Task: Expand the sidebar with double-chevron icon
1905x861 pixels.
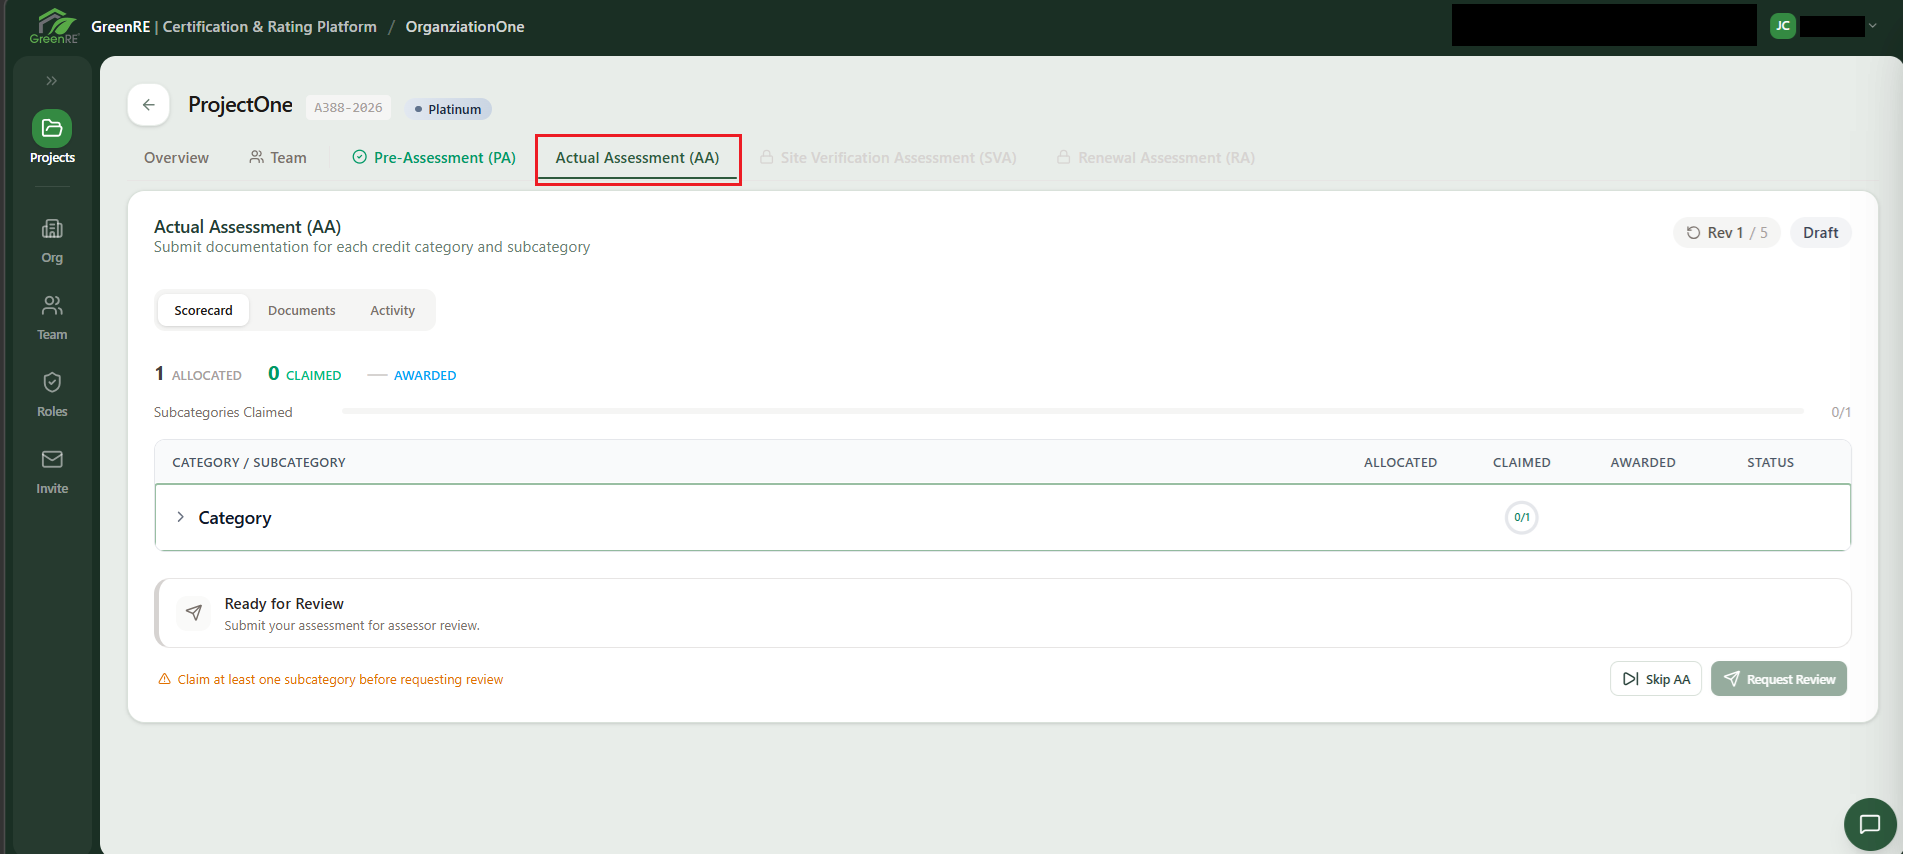Action: coord(52,81)
